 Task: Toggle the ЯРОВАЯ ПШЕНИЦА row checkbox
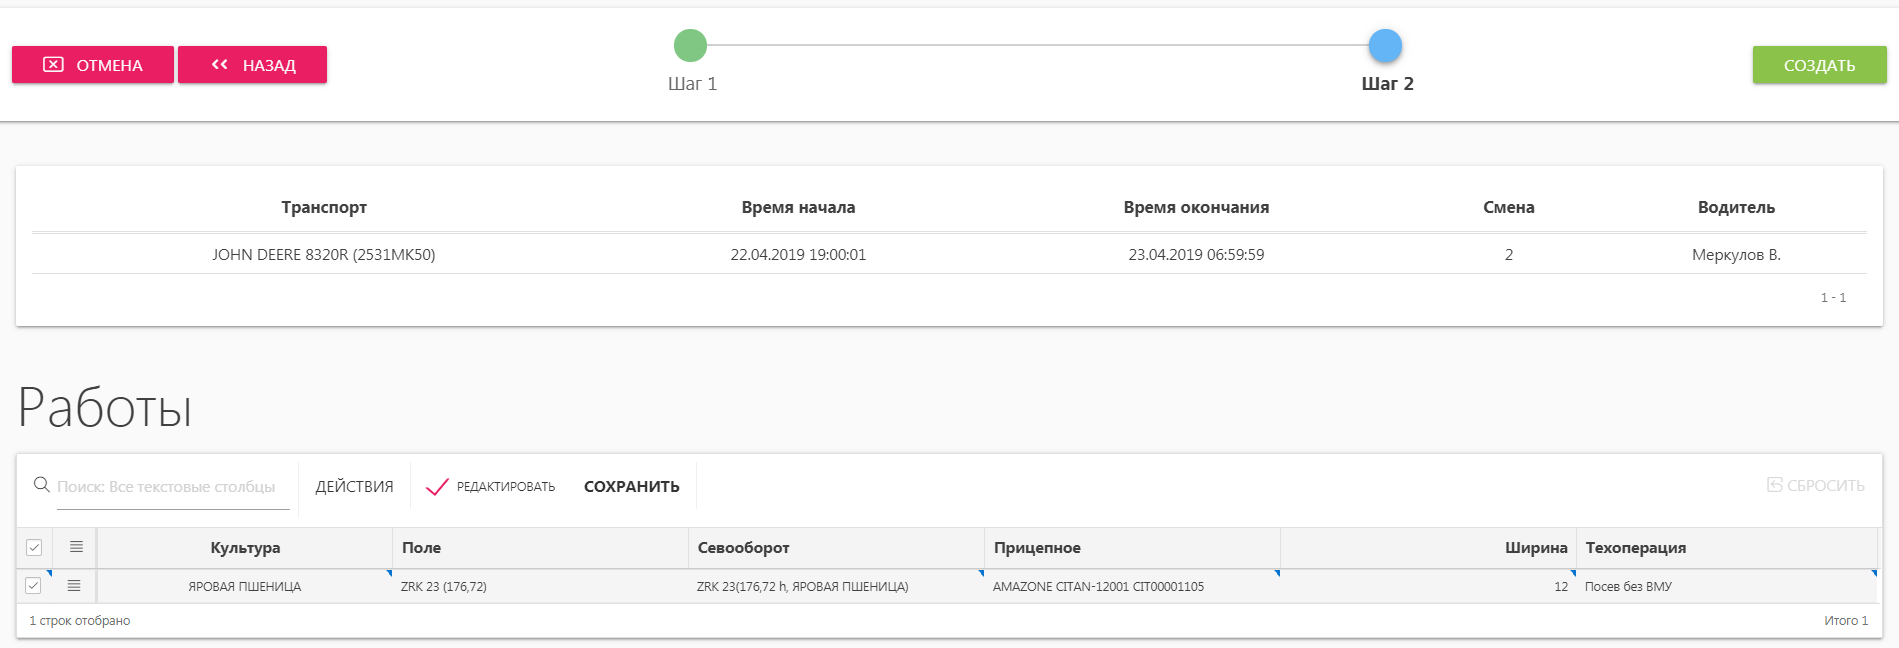click(33, 586)
